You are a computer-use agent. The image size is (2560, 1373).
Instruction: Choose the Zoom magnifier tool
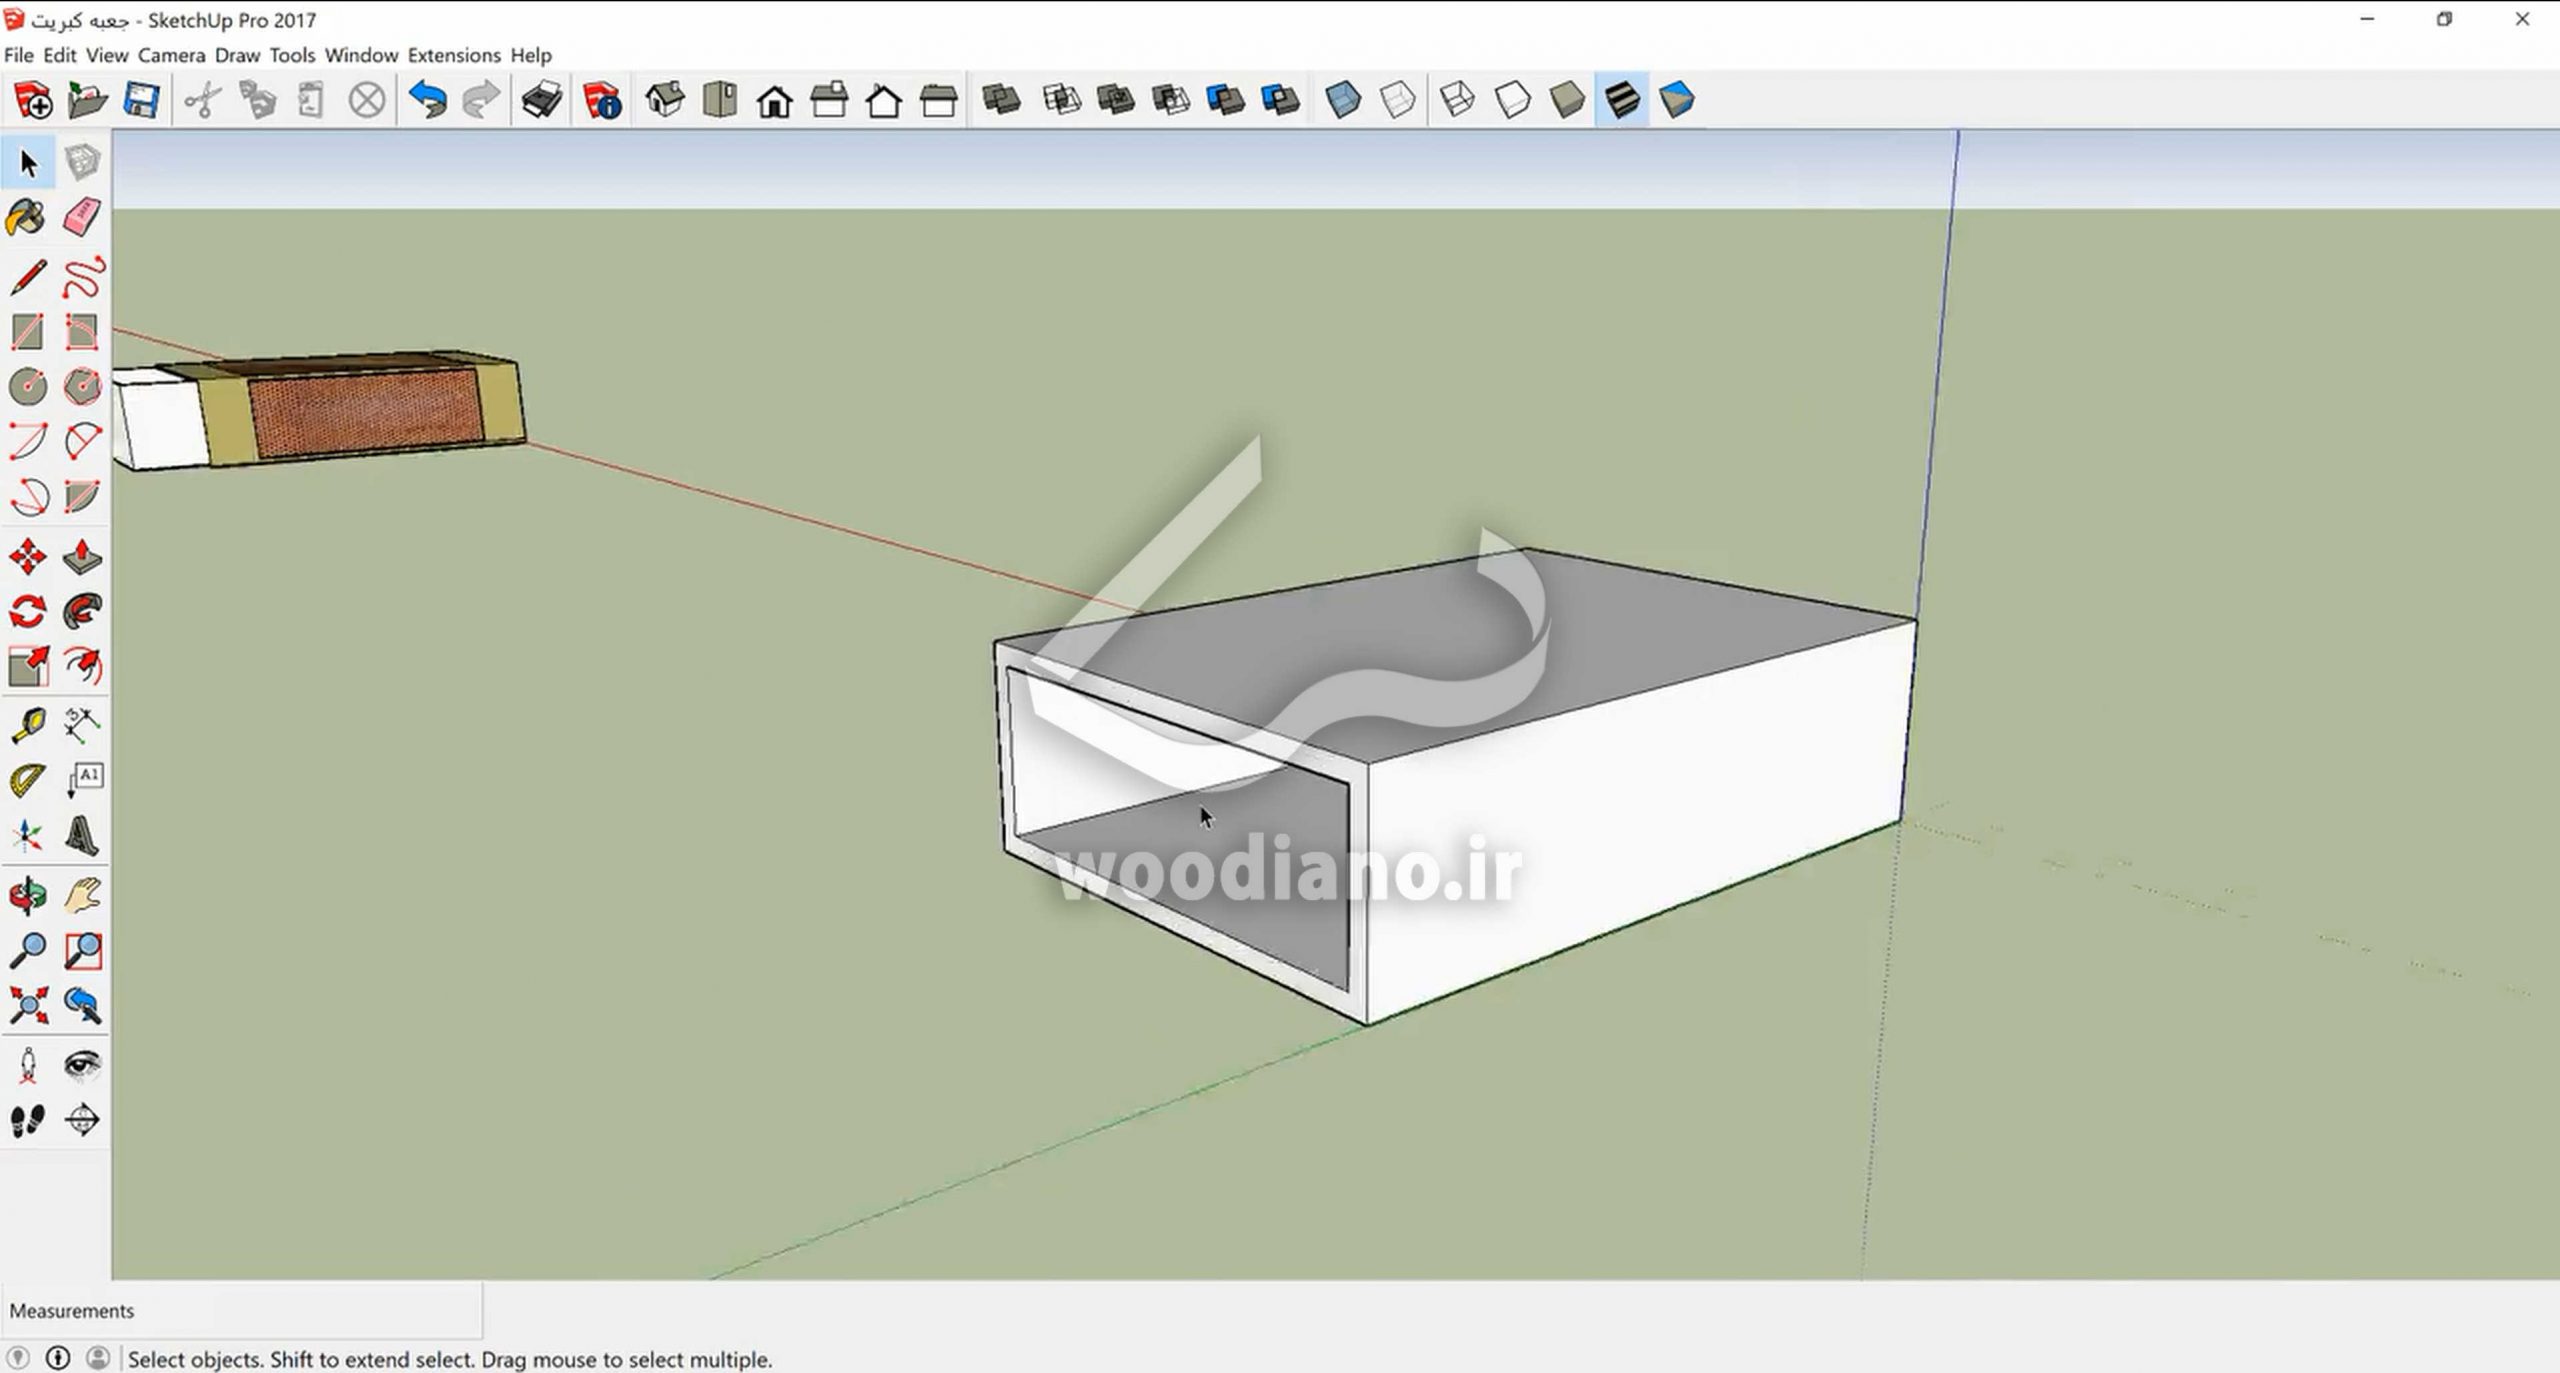[27, 950]
